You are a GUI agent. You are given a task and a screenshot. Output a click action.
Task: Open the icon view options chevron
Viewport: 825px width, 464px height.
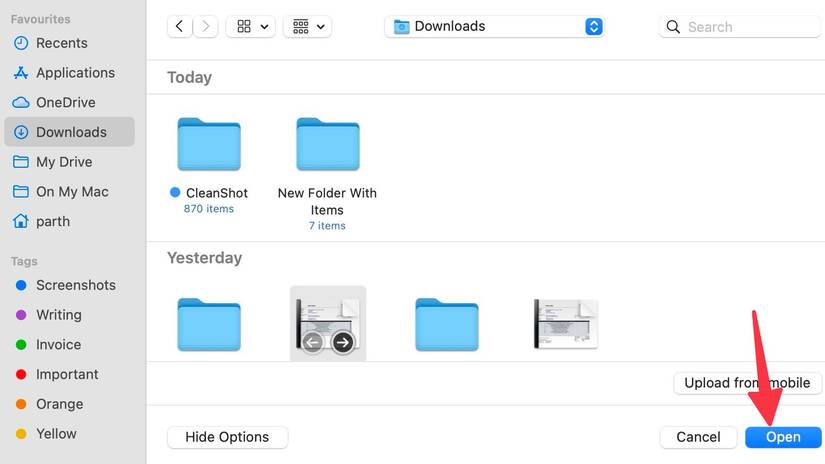point(265,27)
